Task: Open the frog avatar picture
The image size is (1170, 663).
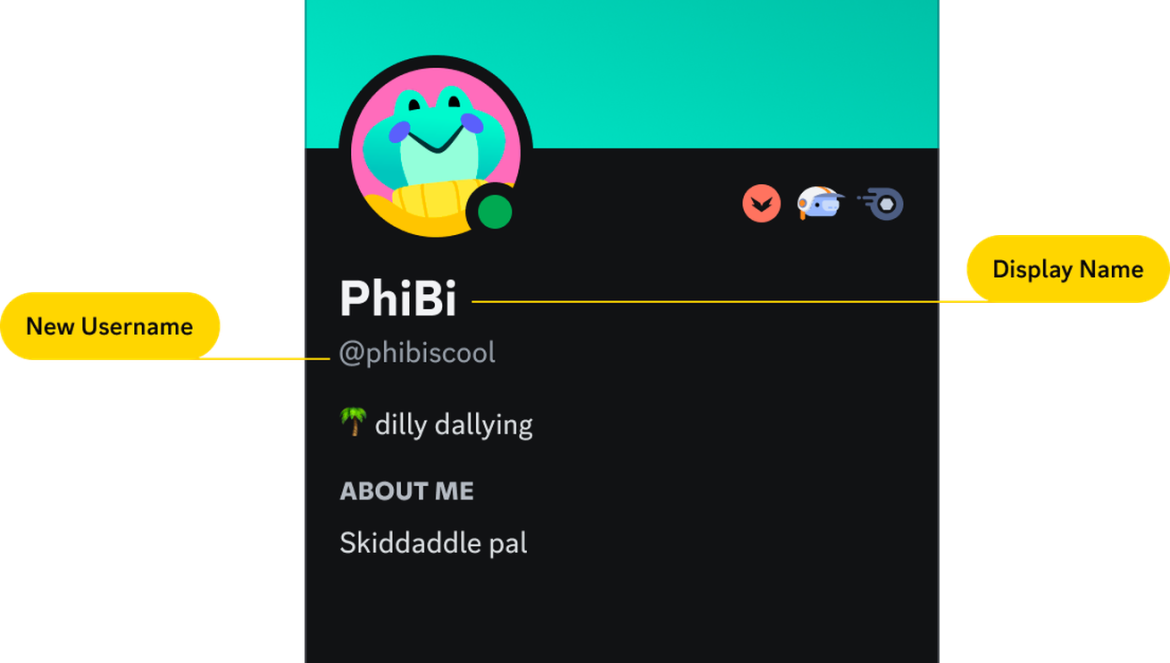Action: click(x=436, y=152)
